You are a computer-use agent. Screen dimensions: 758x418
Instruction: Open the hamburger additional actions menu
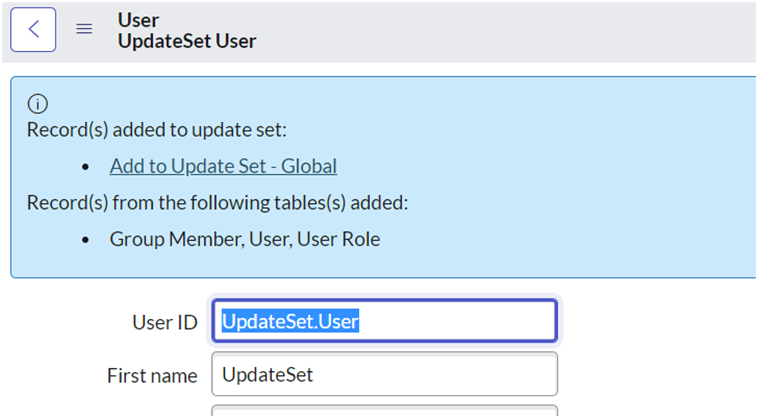click(x=85, y=30)
